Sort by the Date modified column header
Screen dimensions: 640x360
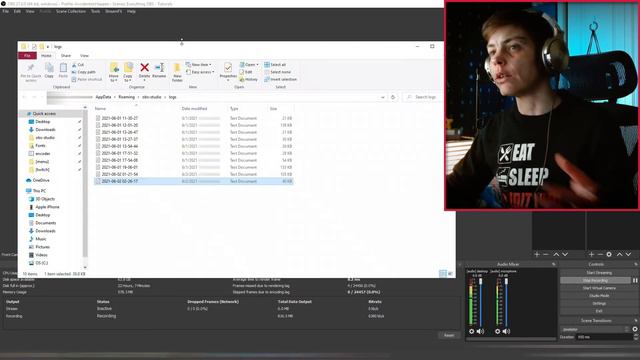coord(194,109)
